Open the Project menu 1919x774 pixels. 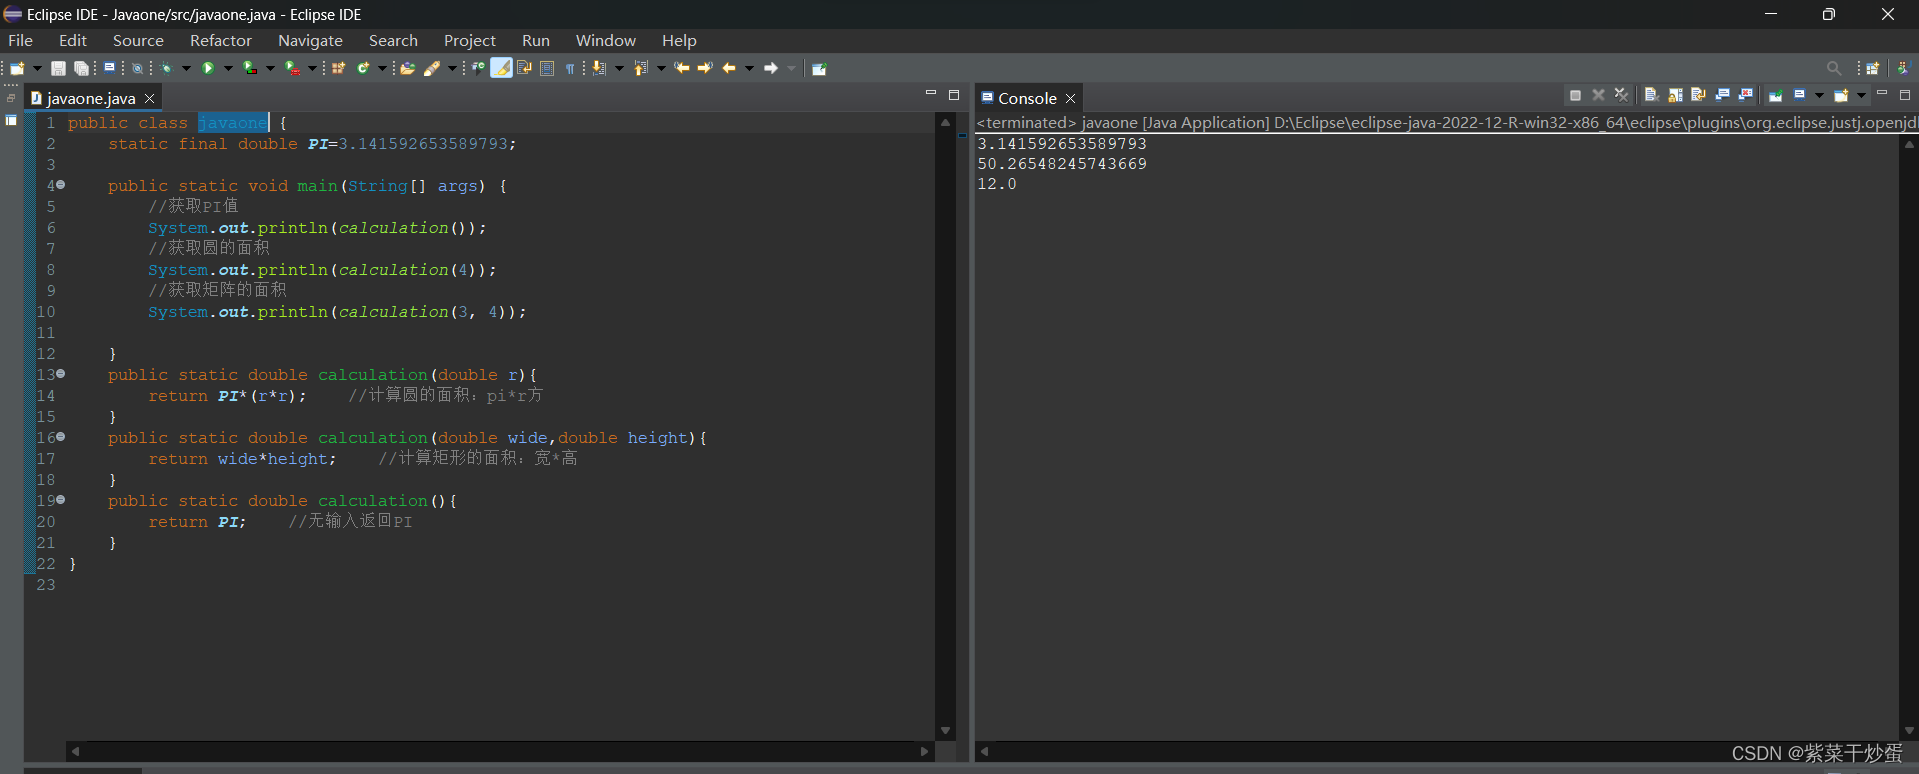470,40
